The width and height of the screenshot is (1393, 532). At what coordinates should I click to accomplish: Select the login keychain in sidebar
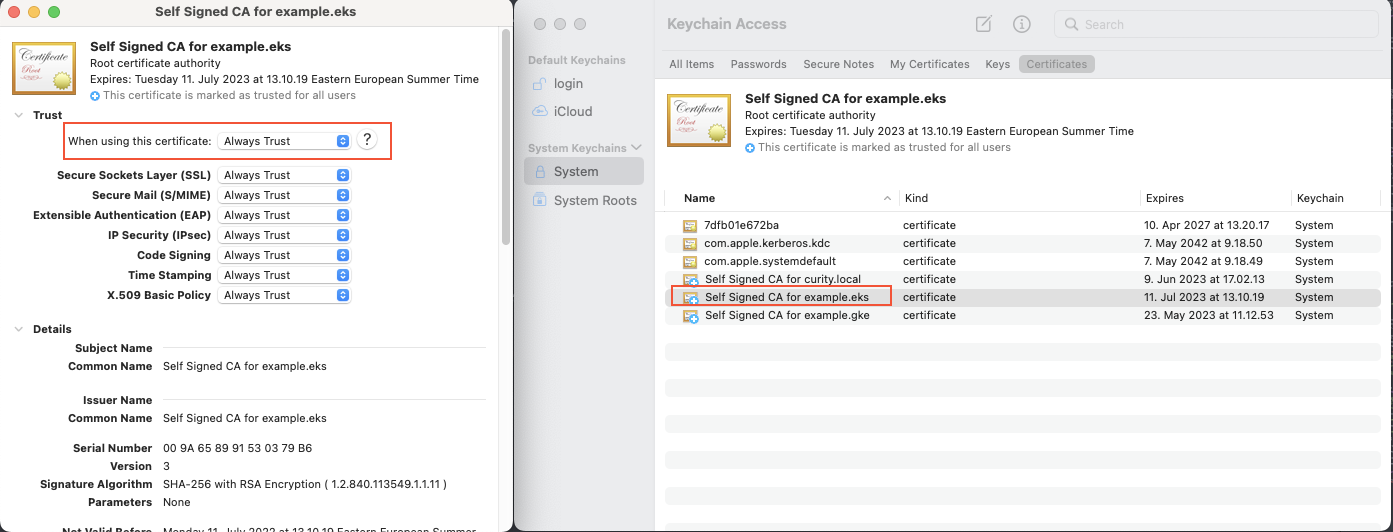coord(568,84)
